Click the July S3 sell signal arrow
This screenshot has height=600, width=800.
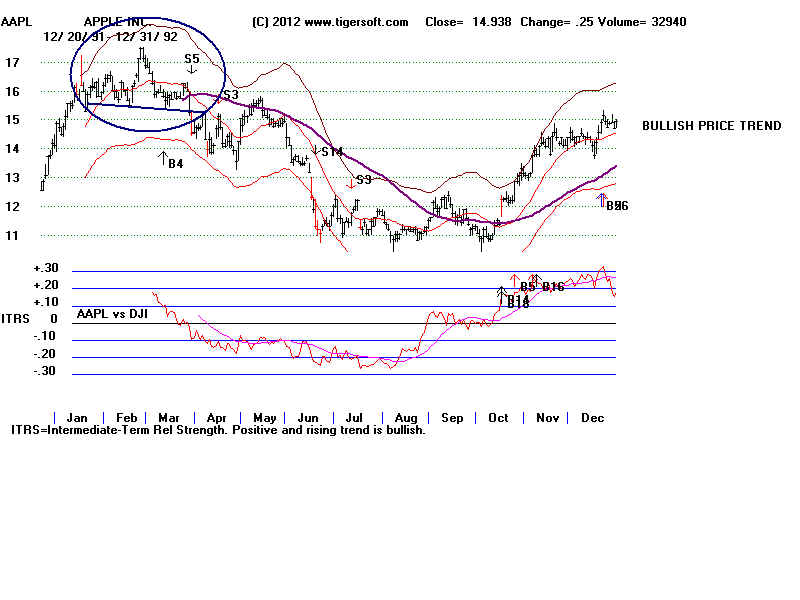pos(351,184)
